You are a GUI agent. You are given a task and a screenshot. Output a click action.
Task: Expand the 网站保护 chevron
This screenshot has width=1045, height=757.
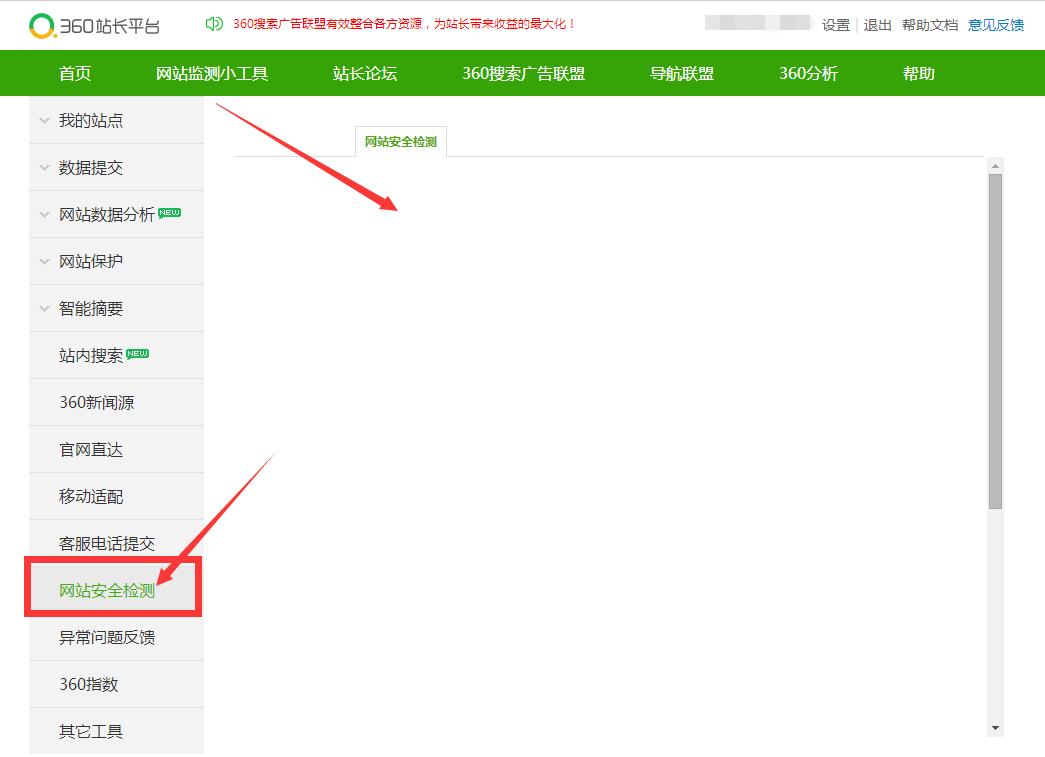coord(44,262)
